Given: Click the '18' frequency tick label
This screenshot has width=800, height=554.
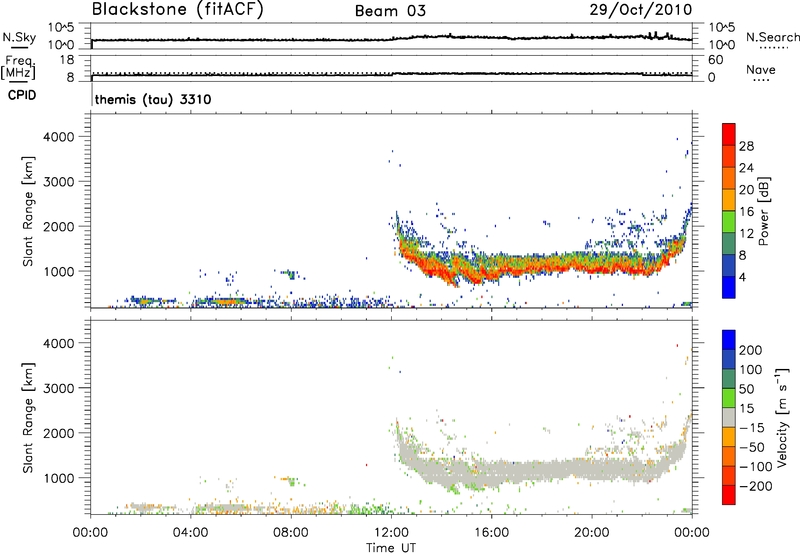Looking at the screenshot, I should click(67, 60).
